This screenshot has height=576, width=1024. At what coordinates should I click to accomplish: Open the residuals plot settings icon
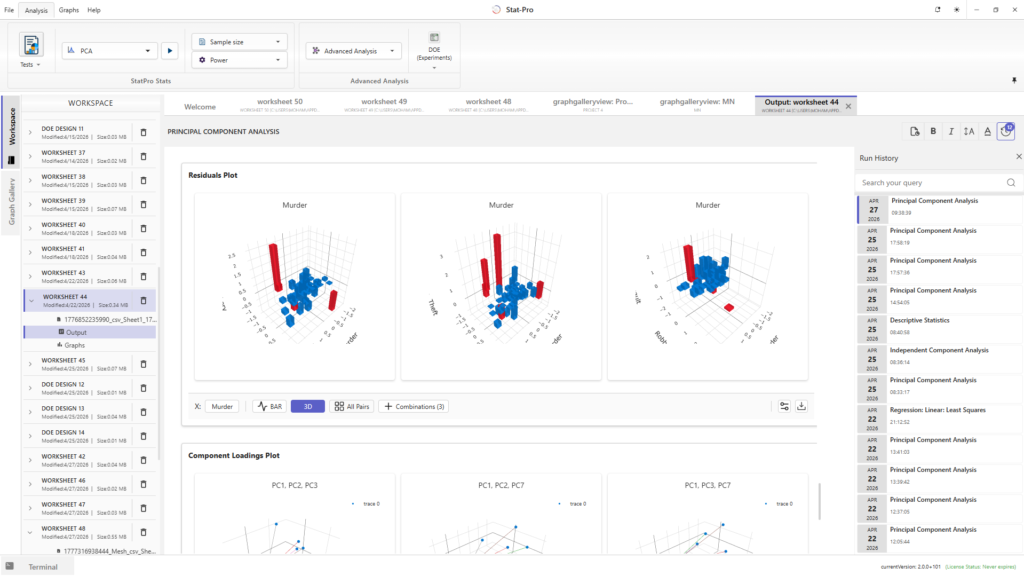(x=784, y=406)
